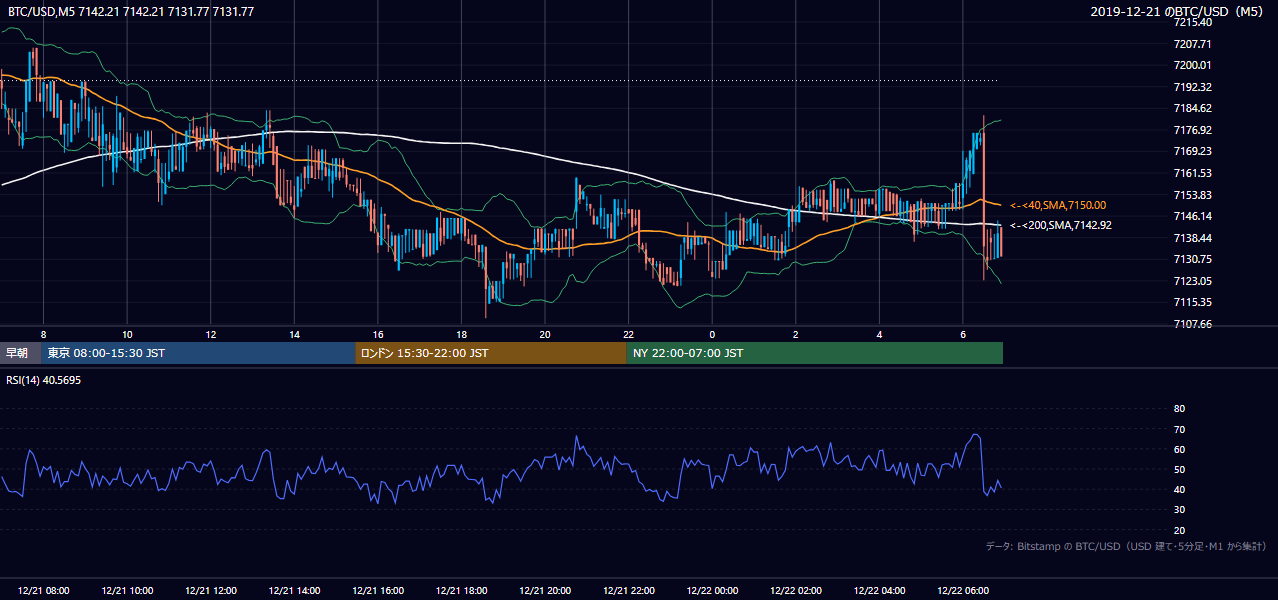Select the 7123.05 price label
Image resolution: width=1278 pixels, height=600 pixels.
(1192, 281)
